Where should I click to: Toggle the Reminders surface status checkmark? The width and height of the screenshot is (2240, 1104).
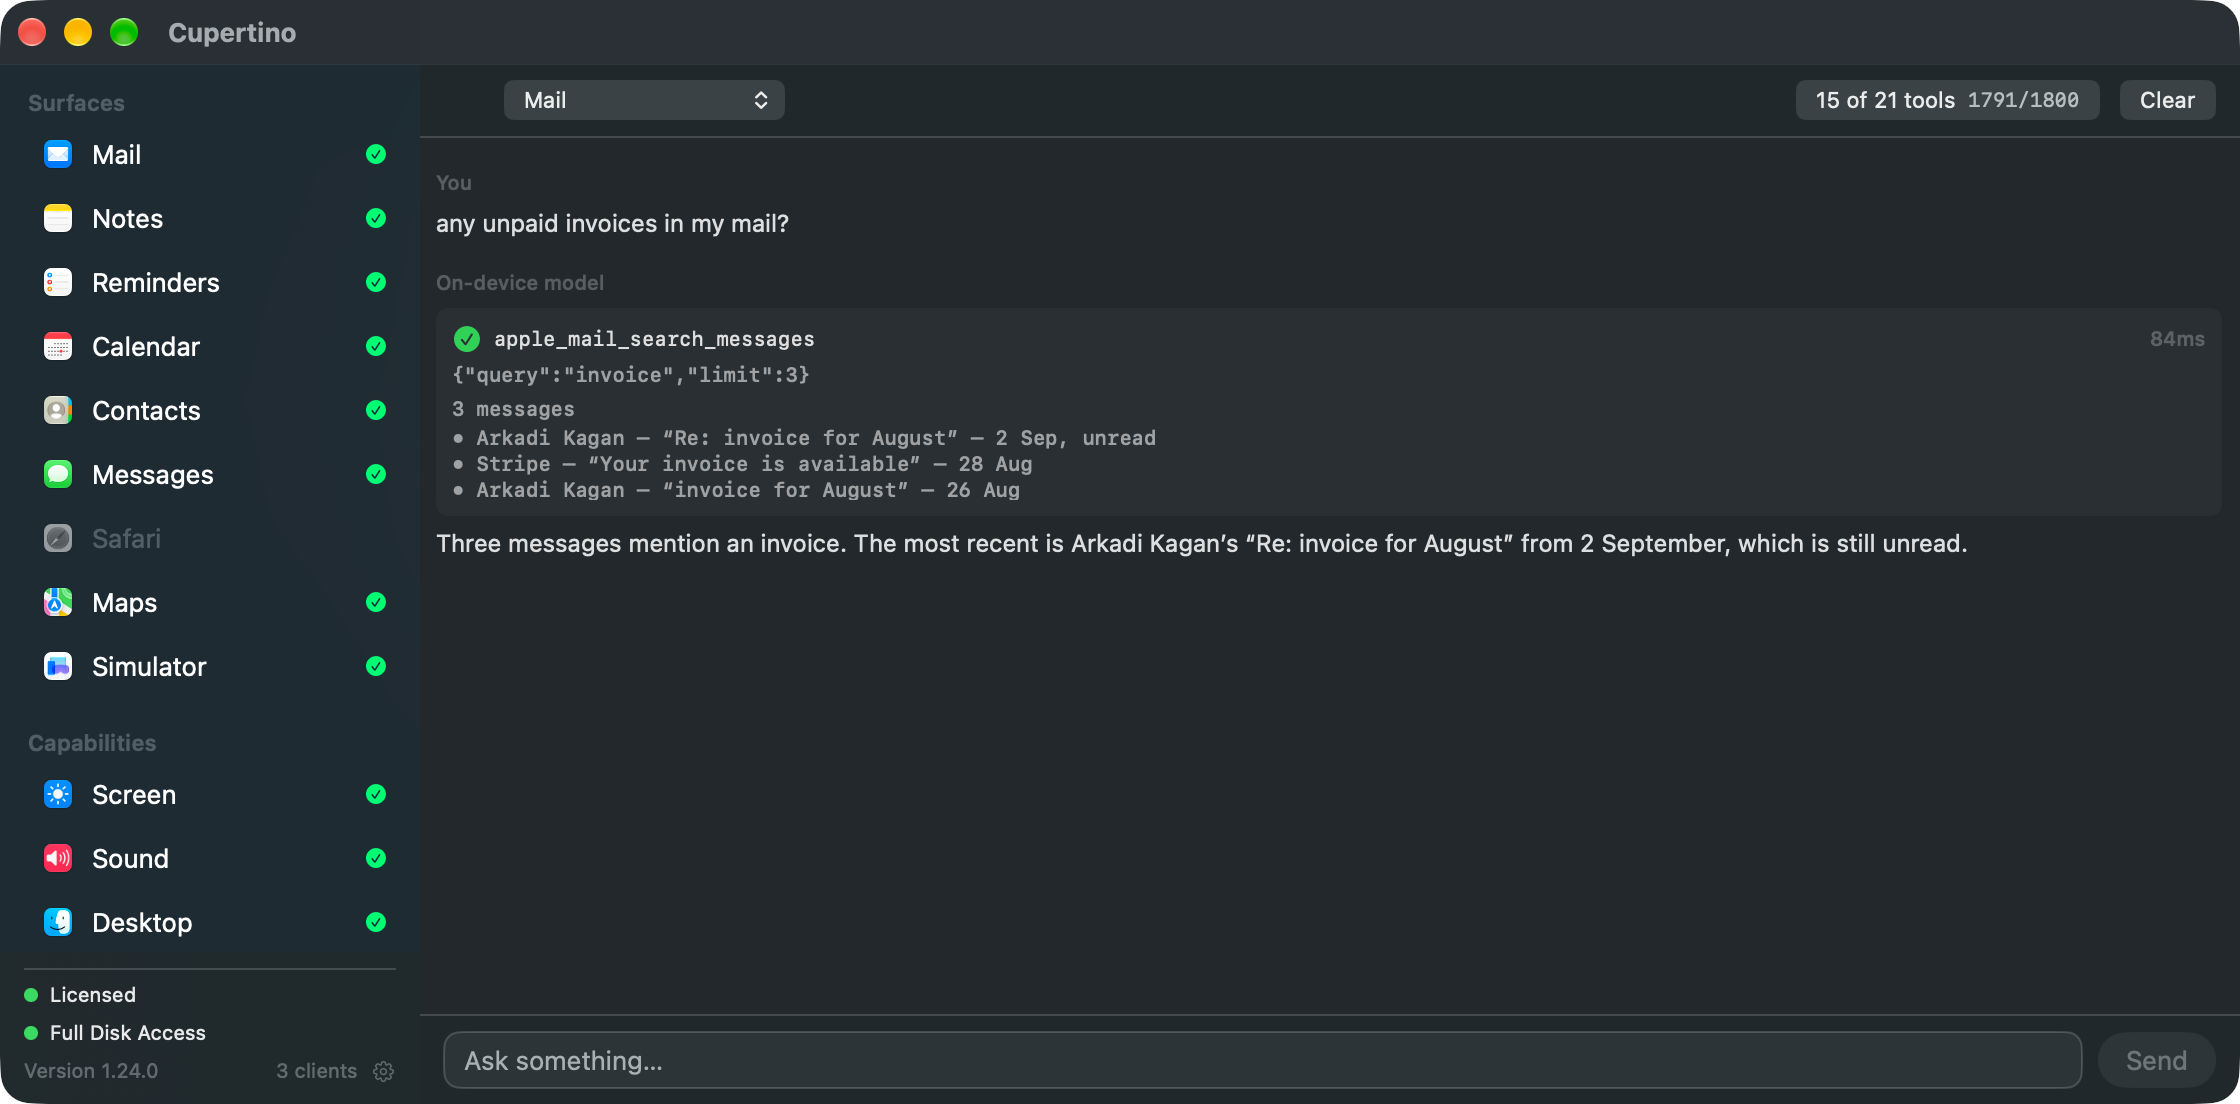tap(376, 282)
